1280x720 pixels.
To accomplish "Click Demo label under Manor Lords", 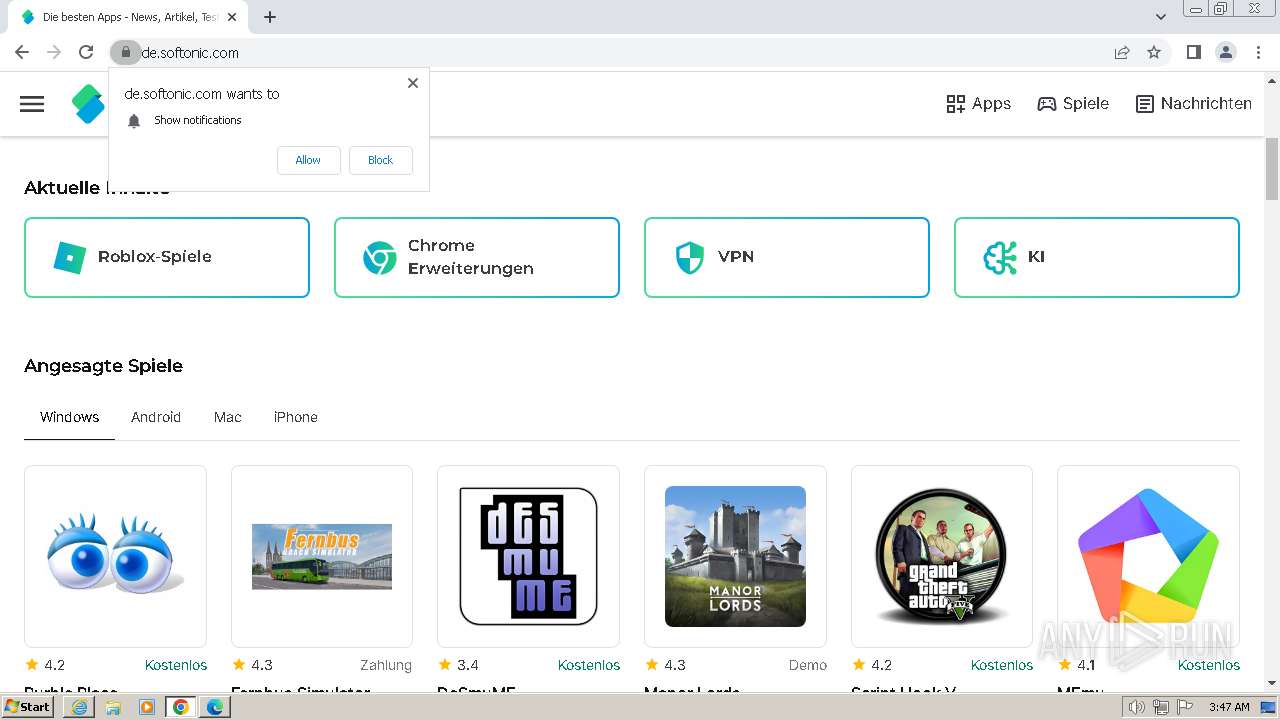I will click(x=808, y=665).
